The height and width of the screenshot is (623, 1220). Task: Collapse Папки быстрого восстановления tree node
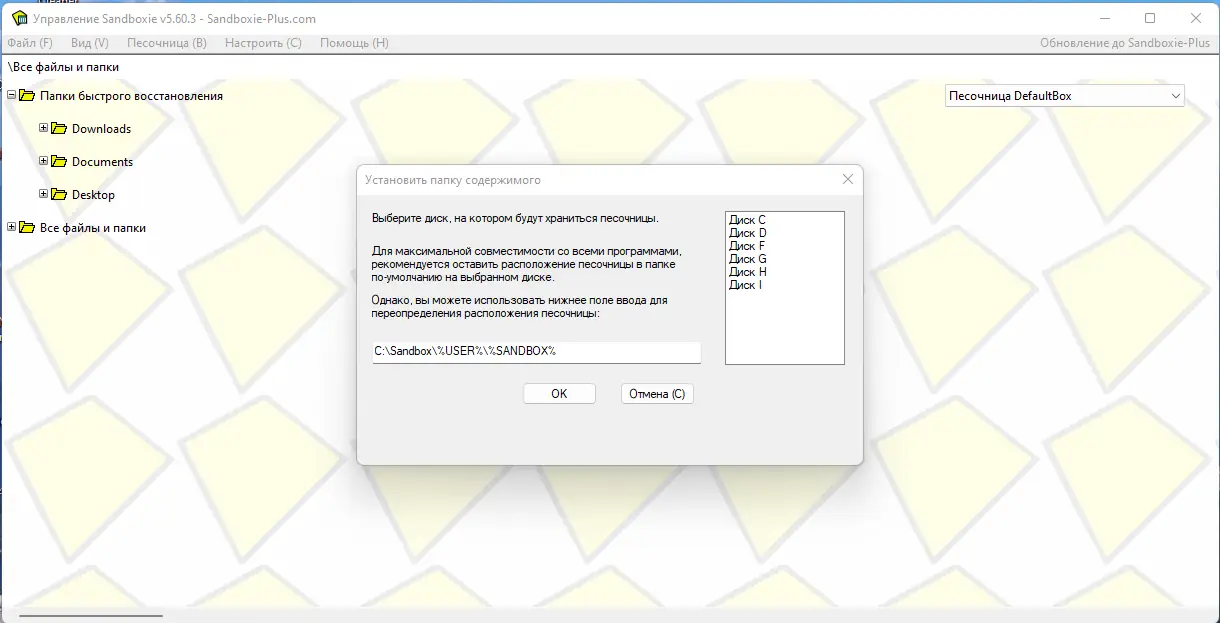pyautogui.click(x=12, y=95)
